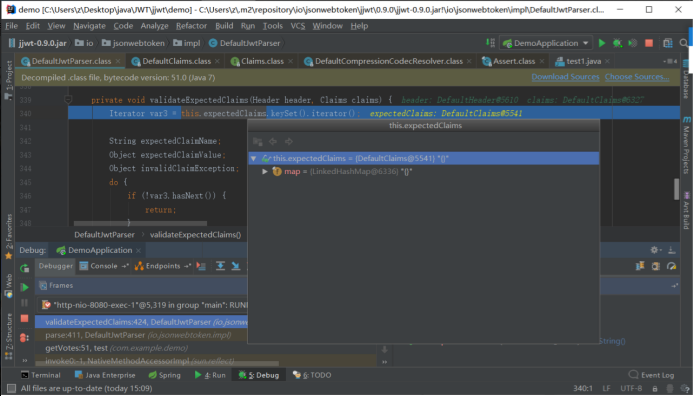Viewport: 693px width, 396px height.
Task: Open the Project Structure icon in main toolbar
Action: click(x=668, y=43)
